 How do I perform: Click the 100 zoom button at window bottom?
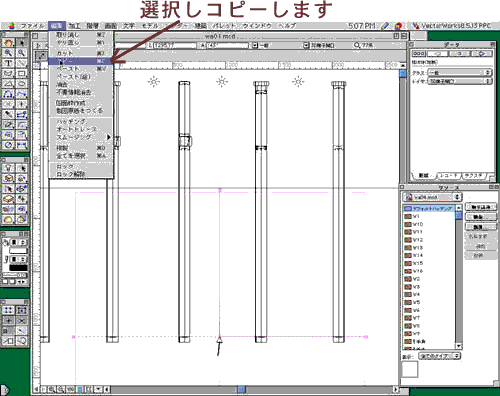tap(70, 389)
